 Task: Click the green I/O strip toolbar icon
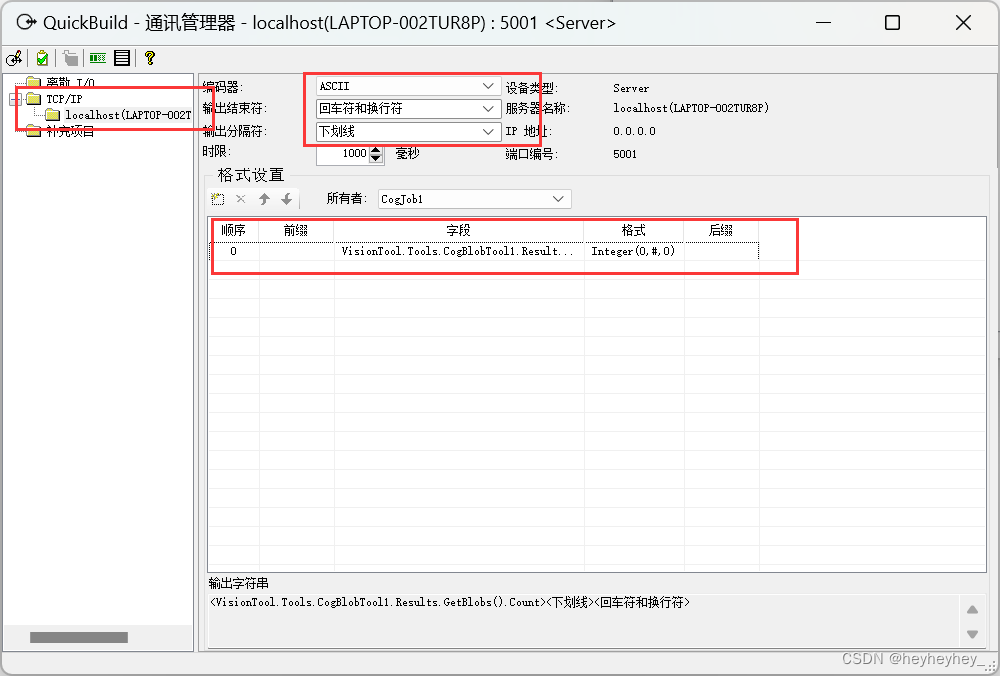pyautogui.click(x=98, y=58)
